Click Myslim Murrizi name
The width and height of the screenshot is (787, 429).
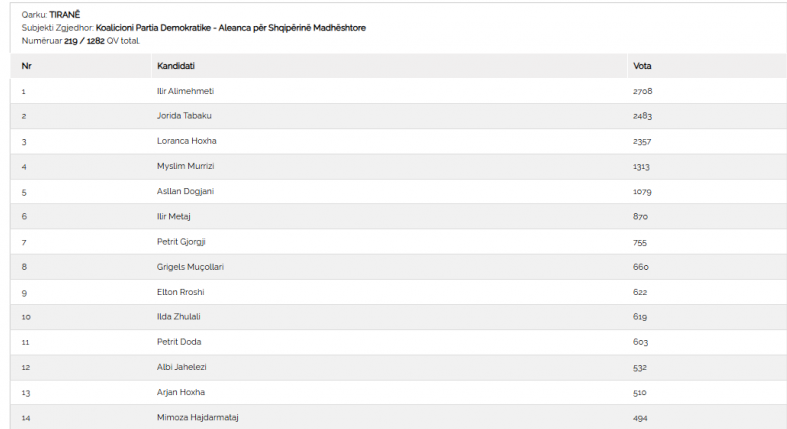tap(185, 166)
